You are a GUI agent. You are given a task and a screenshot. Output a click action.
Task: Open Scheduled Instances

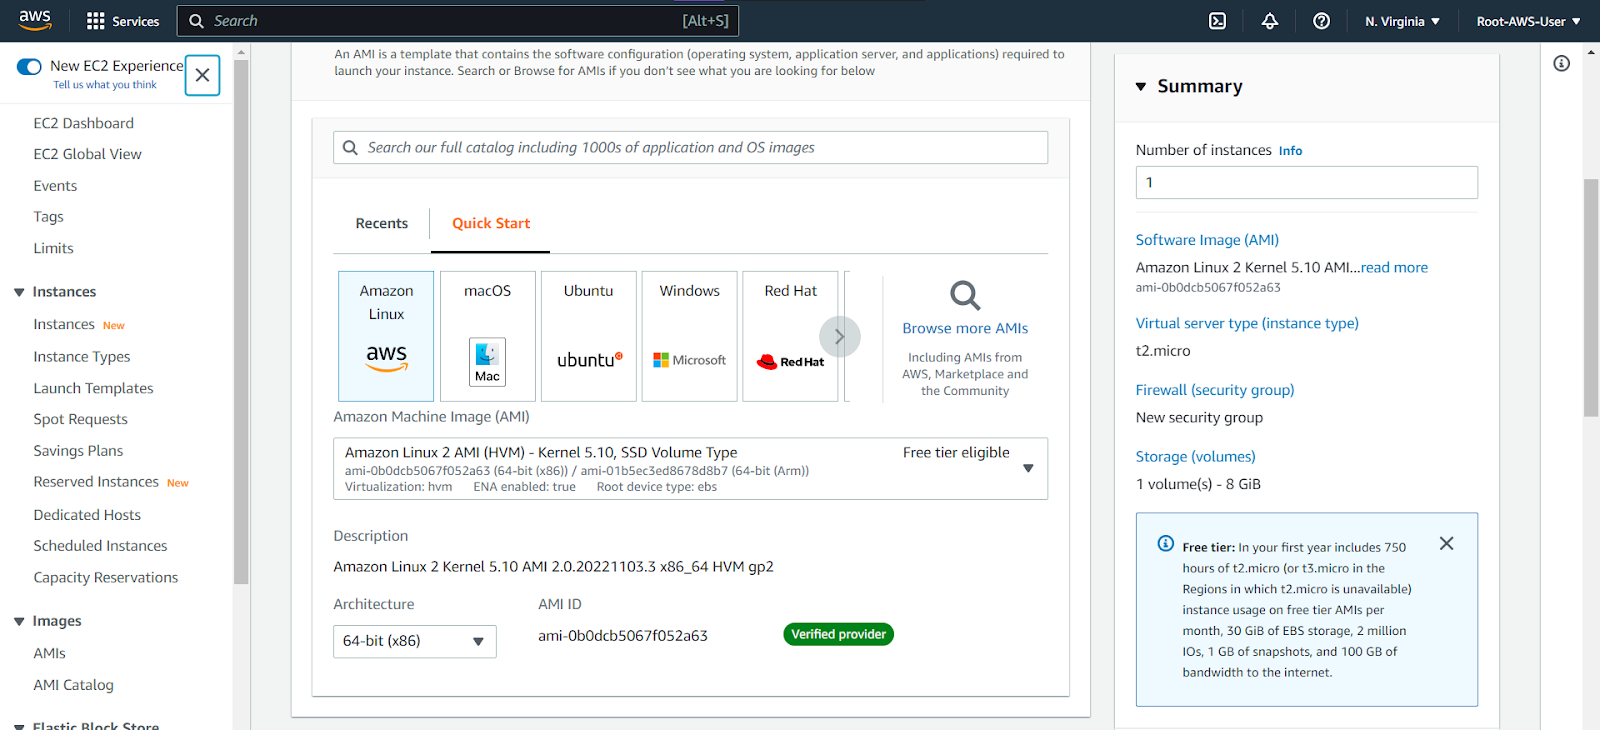pyautogui.click(x=100, y=546)
